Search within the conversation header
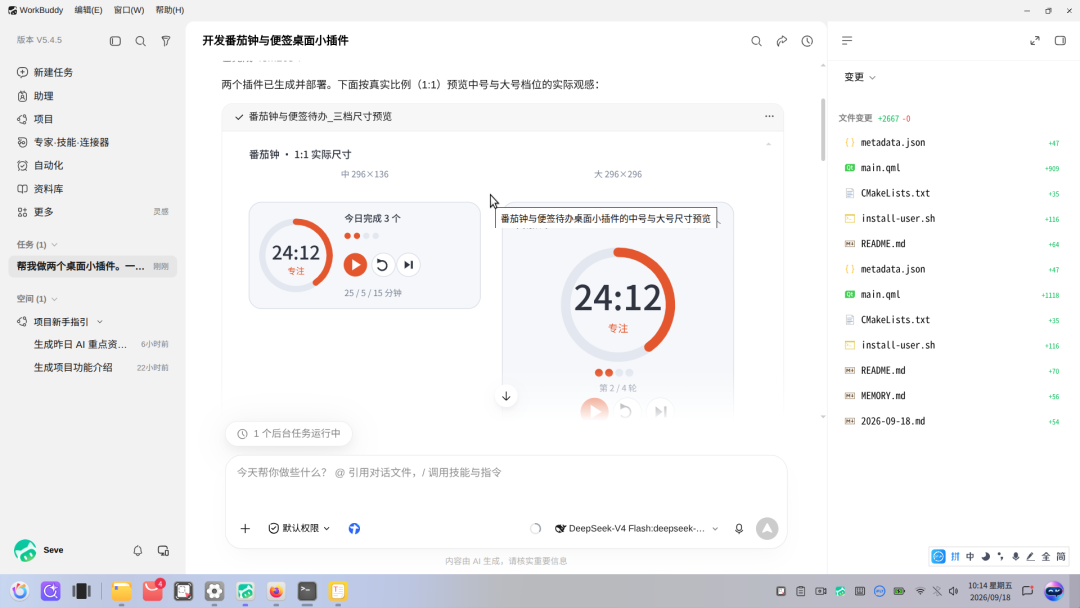1080x608 pixels. pos(756,41)
